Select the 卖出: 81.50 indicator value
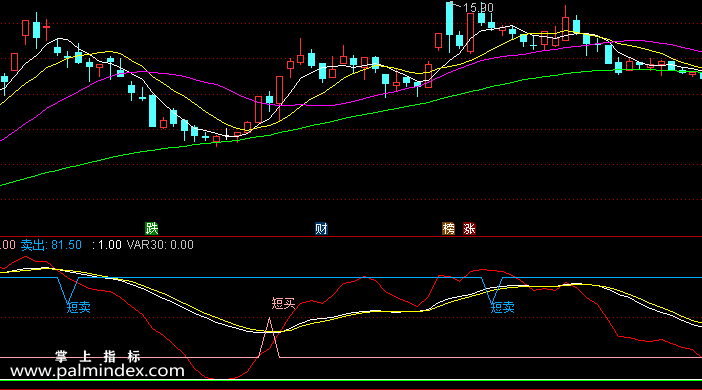Image resolution: width=702 pixels, height=390 pixels. pyautogui.click(x=51, y=245)
